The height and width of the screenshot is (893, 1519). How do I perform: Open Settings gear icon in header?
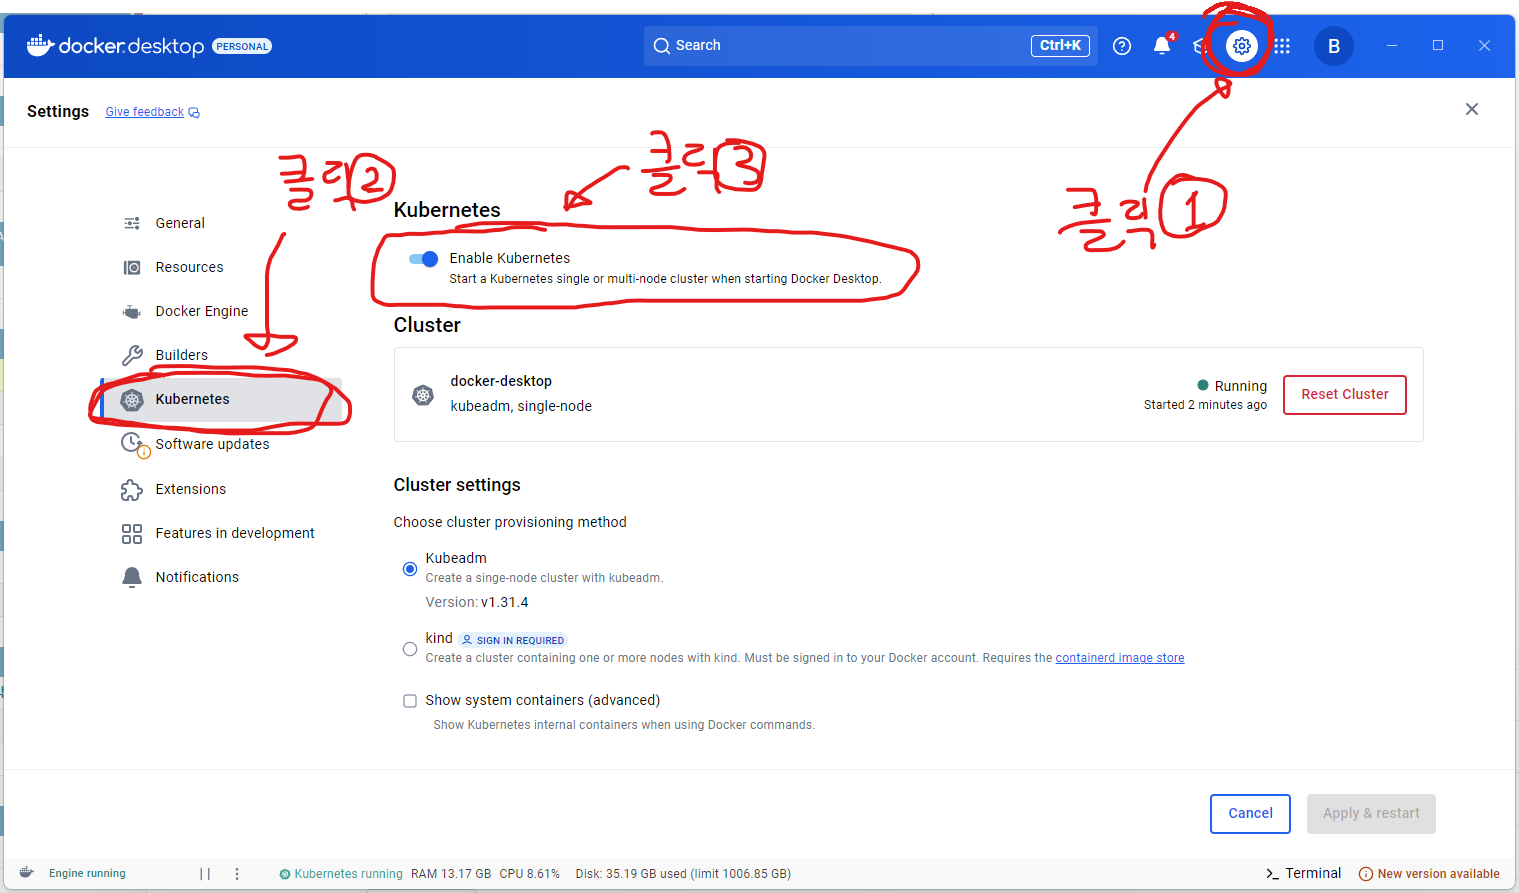coord(1242,46)
